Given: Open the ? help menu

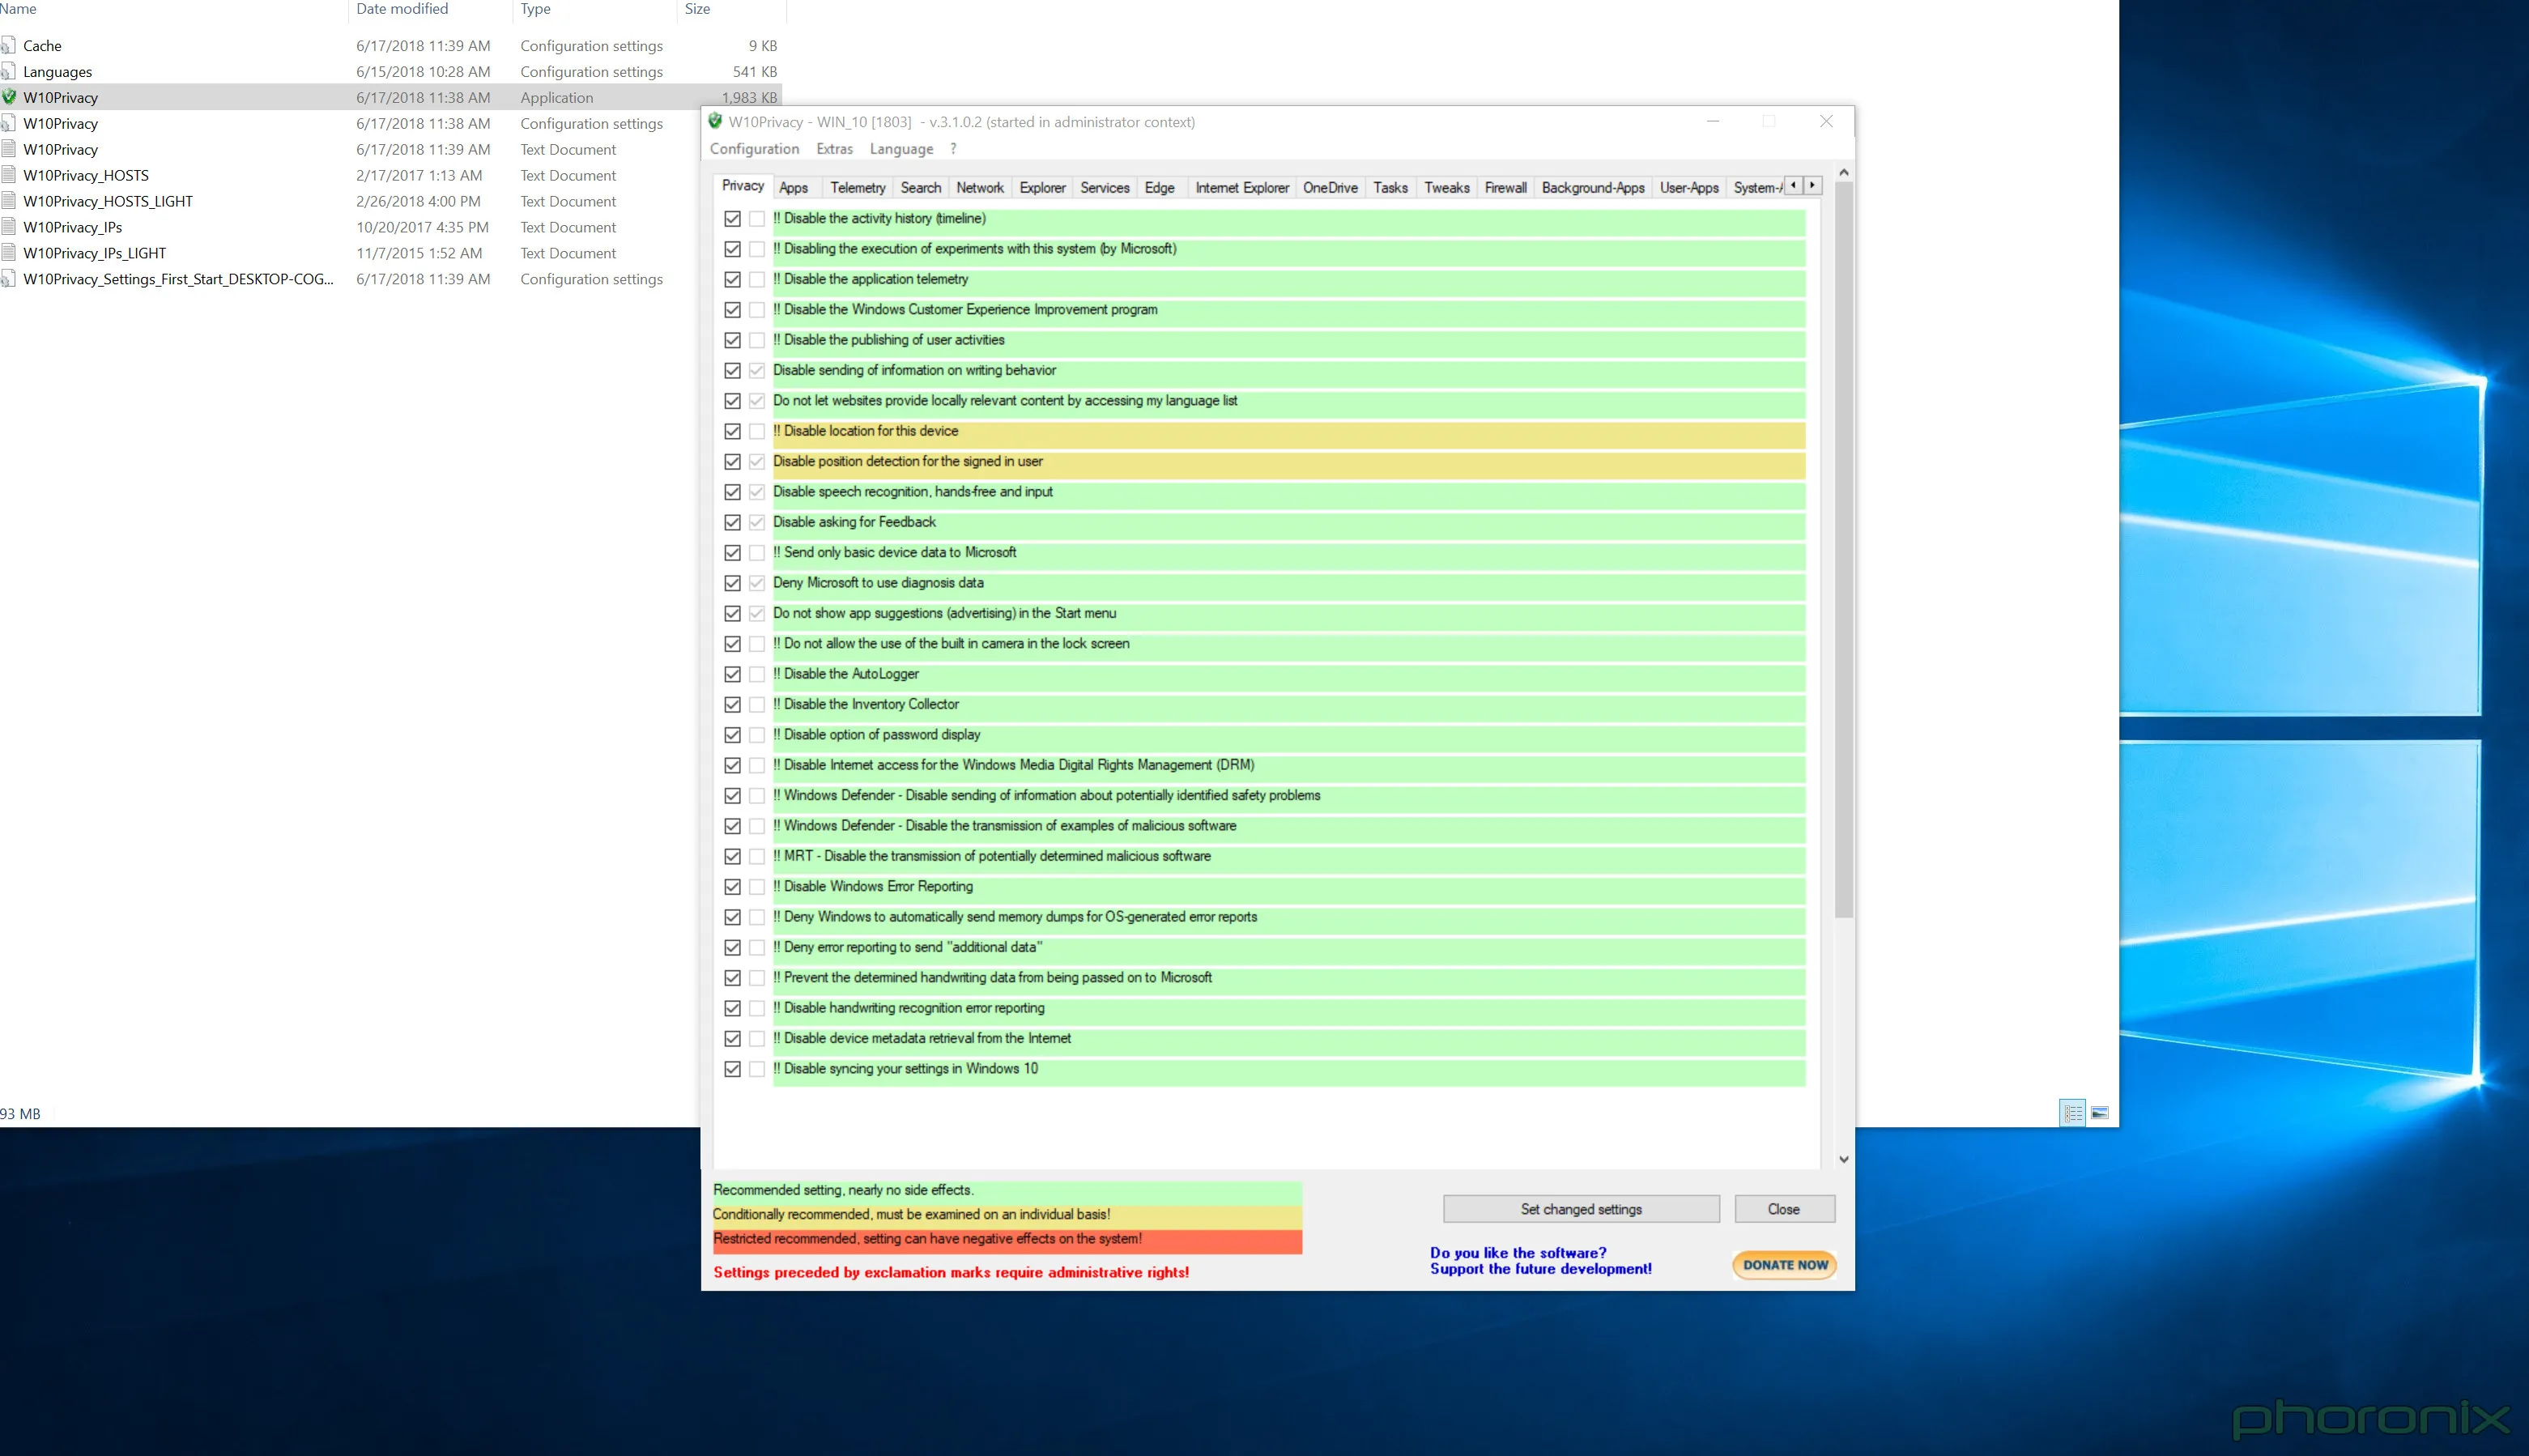Looking at the screenshot, I should point(953,149).
